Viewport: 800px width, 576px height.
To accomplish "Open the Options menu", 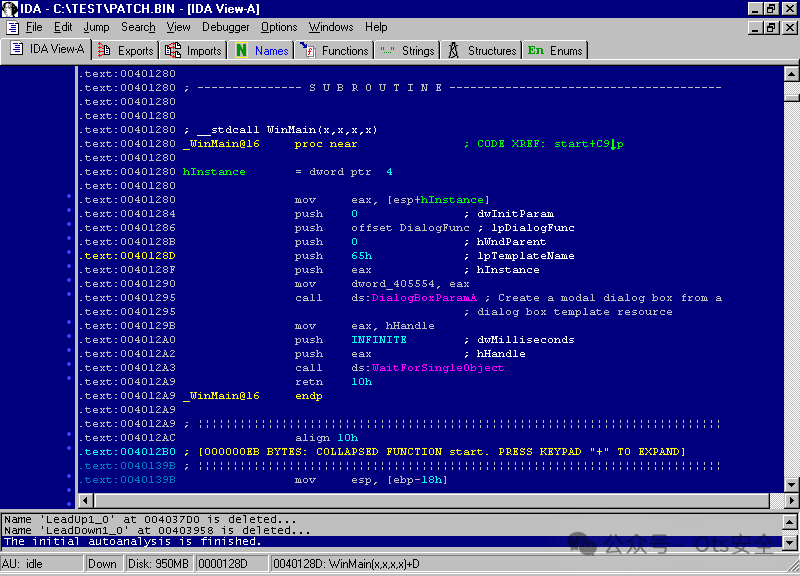I will click(279, 27).
